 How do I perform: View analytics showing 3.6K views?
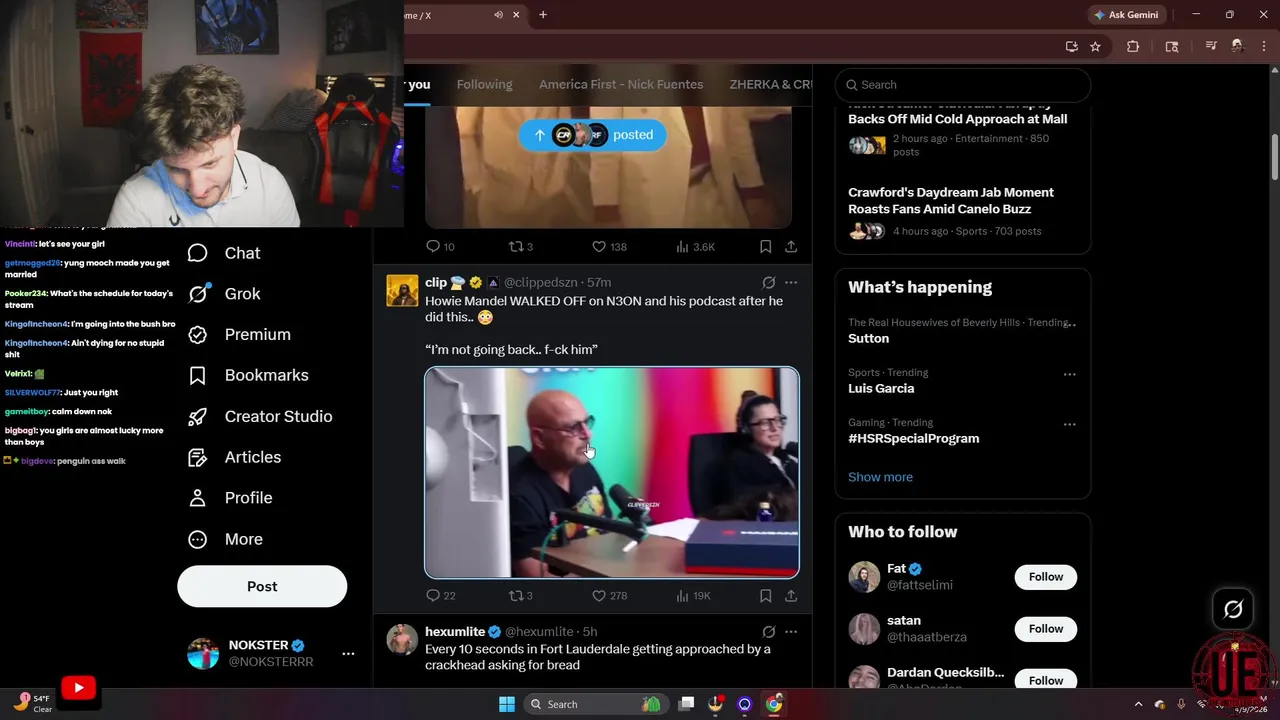point(695,246)
